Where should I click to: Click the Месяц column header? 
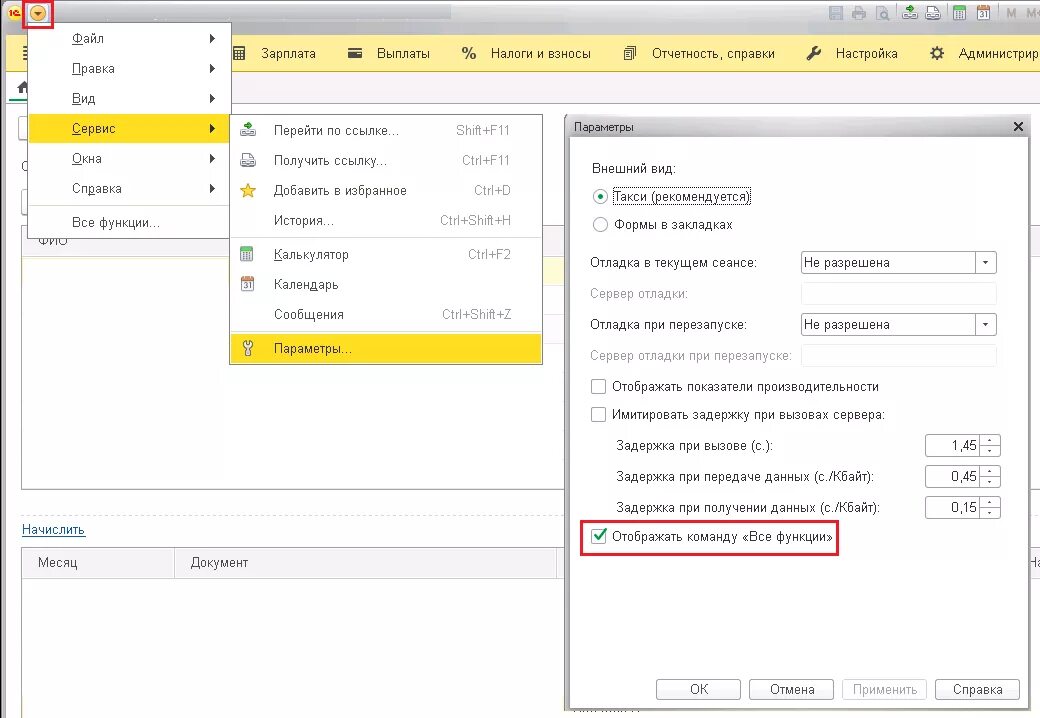(x=98, y=563)
